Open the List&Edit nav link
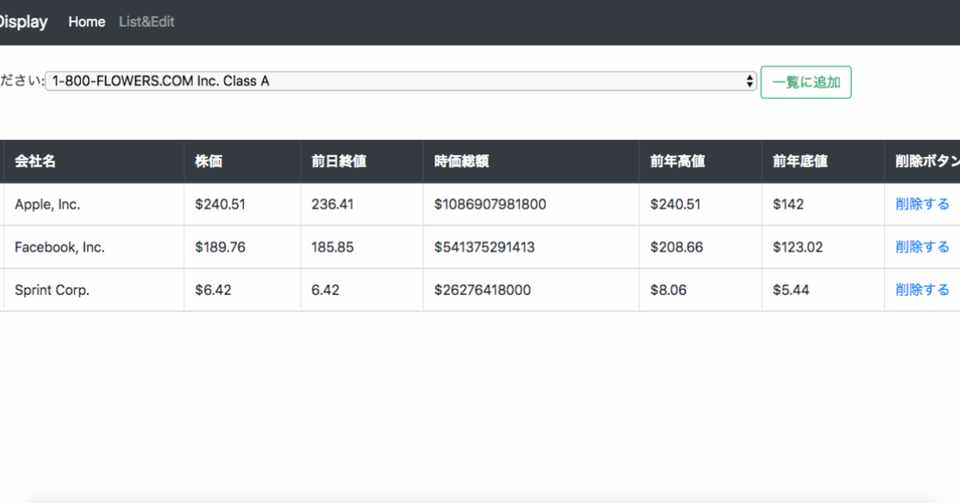Screen dimensions: 960x503 [x=146, y=21]
